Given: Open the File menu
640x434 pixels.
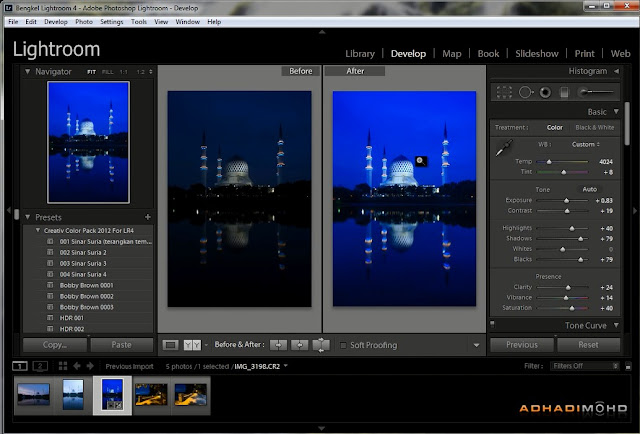Looking at the screenshot, I should click(x=13, y=22).
